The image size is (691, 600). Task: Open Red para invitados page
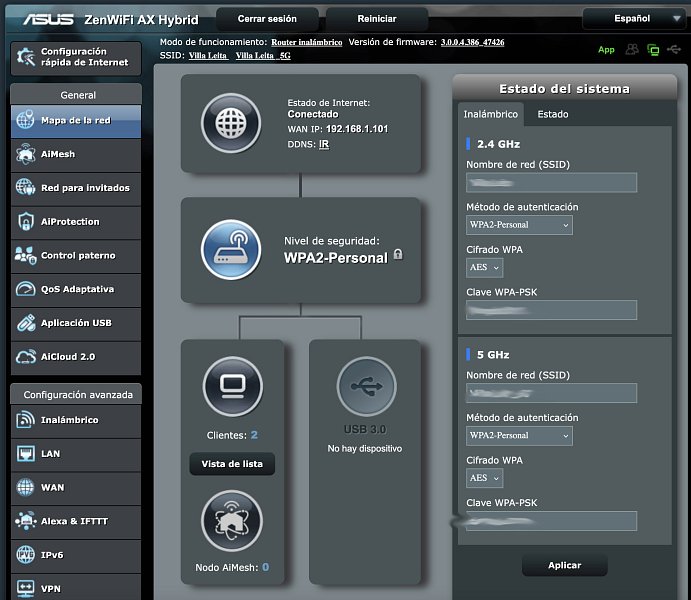click(76, 188)
